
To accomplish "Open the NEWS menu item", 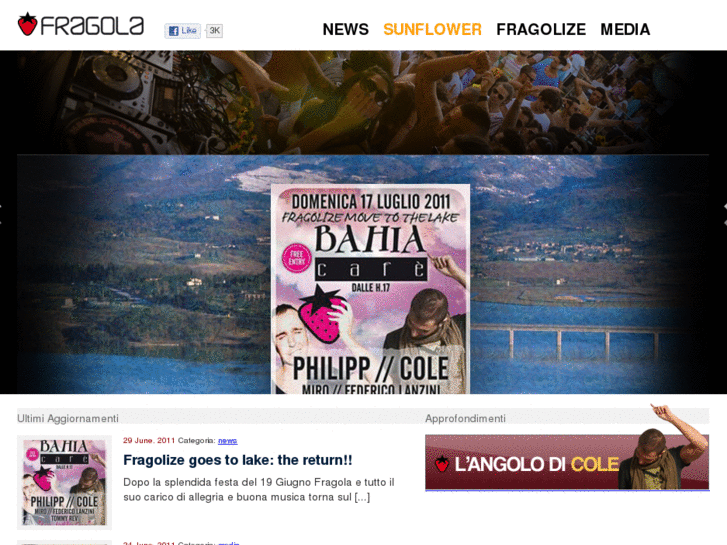I will click(x=345, y=29).
